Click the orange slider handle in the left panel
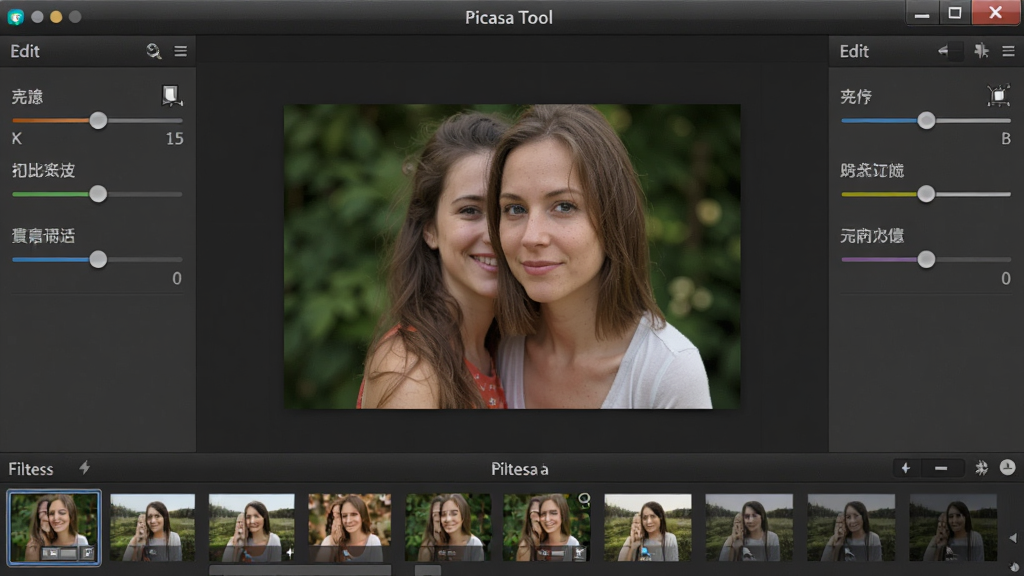 [x=98, y=120]
